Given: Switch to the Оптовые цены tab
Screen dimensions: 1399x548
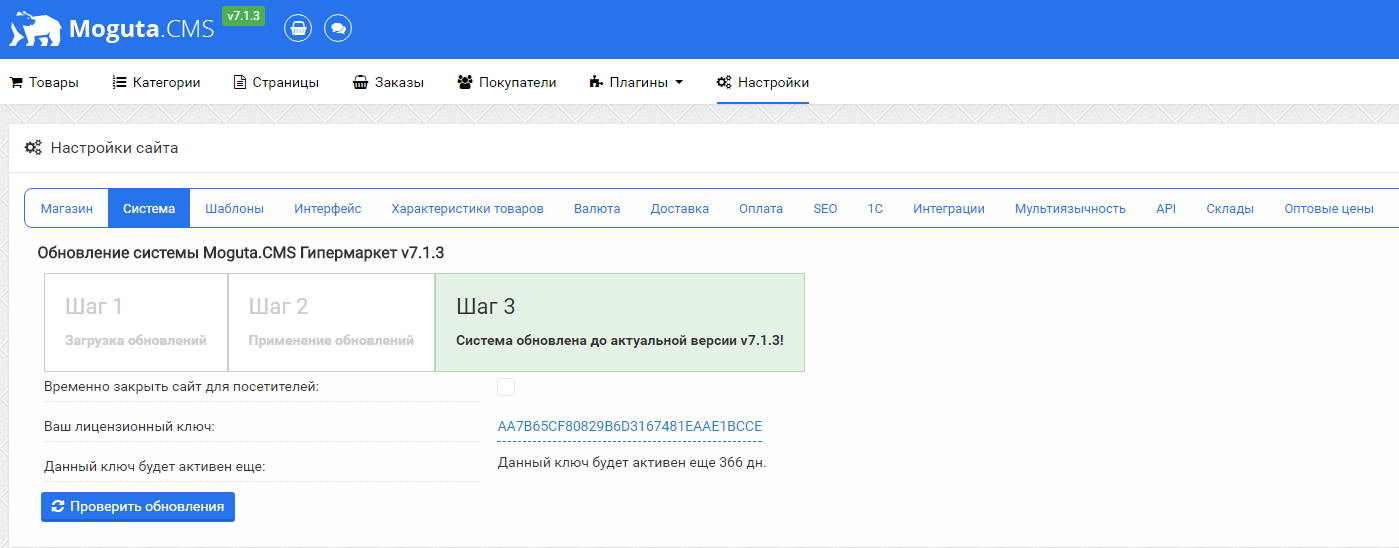Looking at the screenshot, I should pyautogui.click(x=1329, y=208).
